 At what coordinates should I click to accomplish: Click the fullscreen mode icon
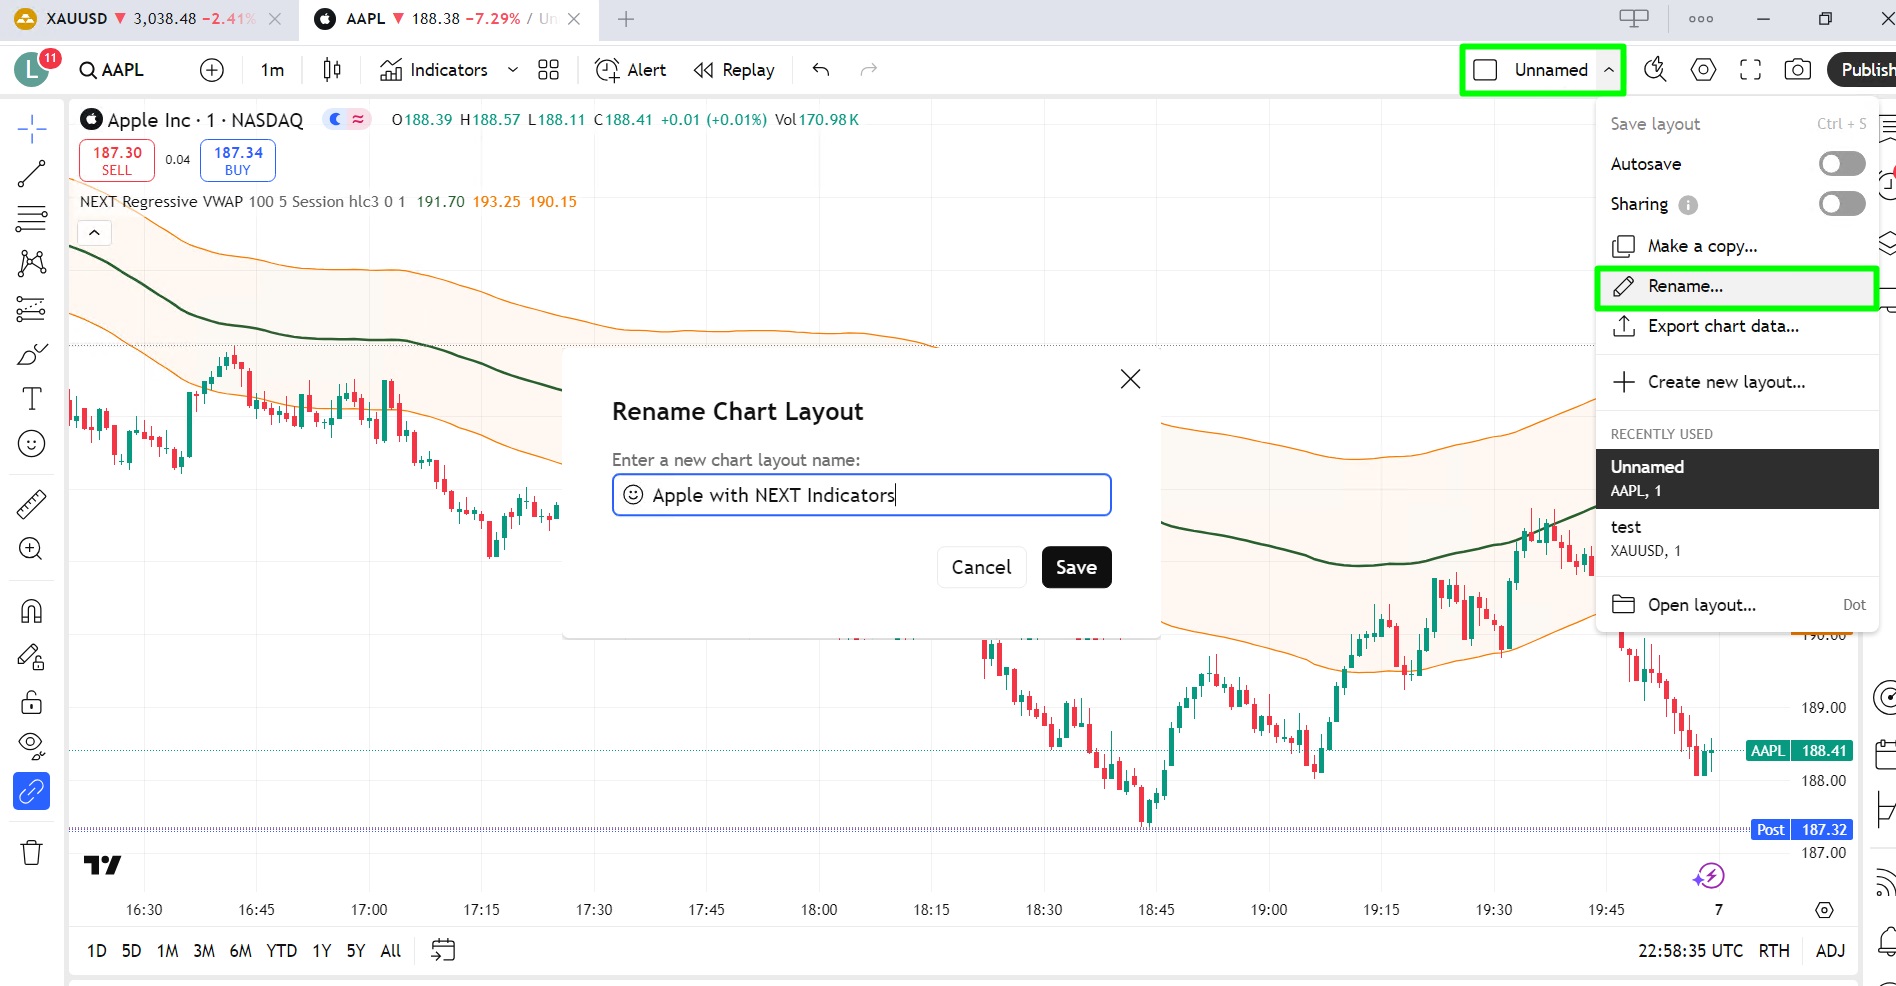click(x=1750, y=70)
